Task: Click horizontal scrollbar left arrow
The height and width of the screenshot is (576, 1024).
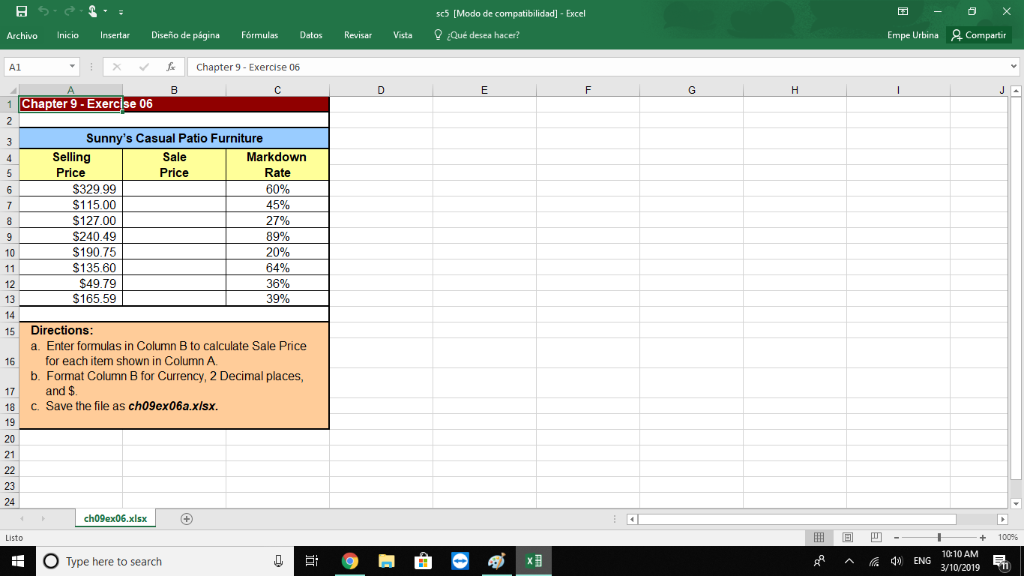Action: tap(632, 519)
